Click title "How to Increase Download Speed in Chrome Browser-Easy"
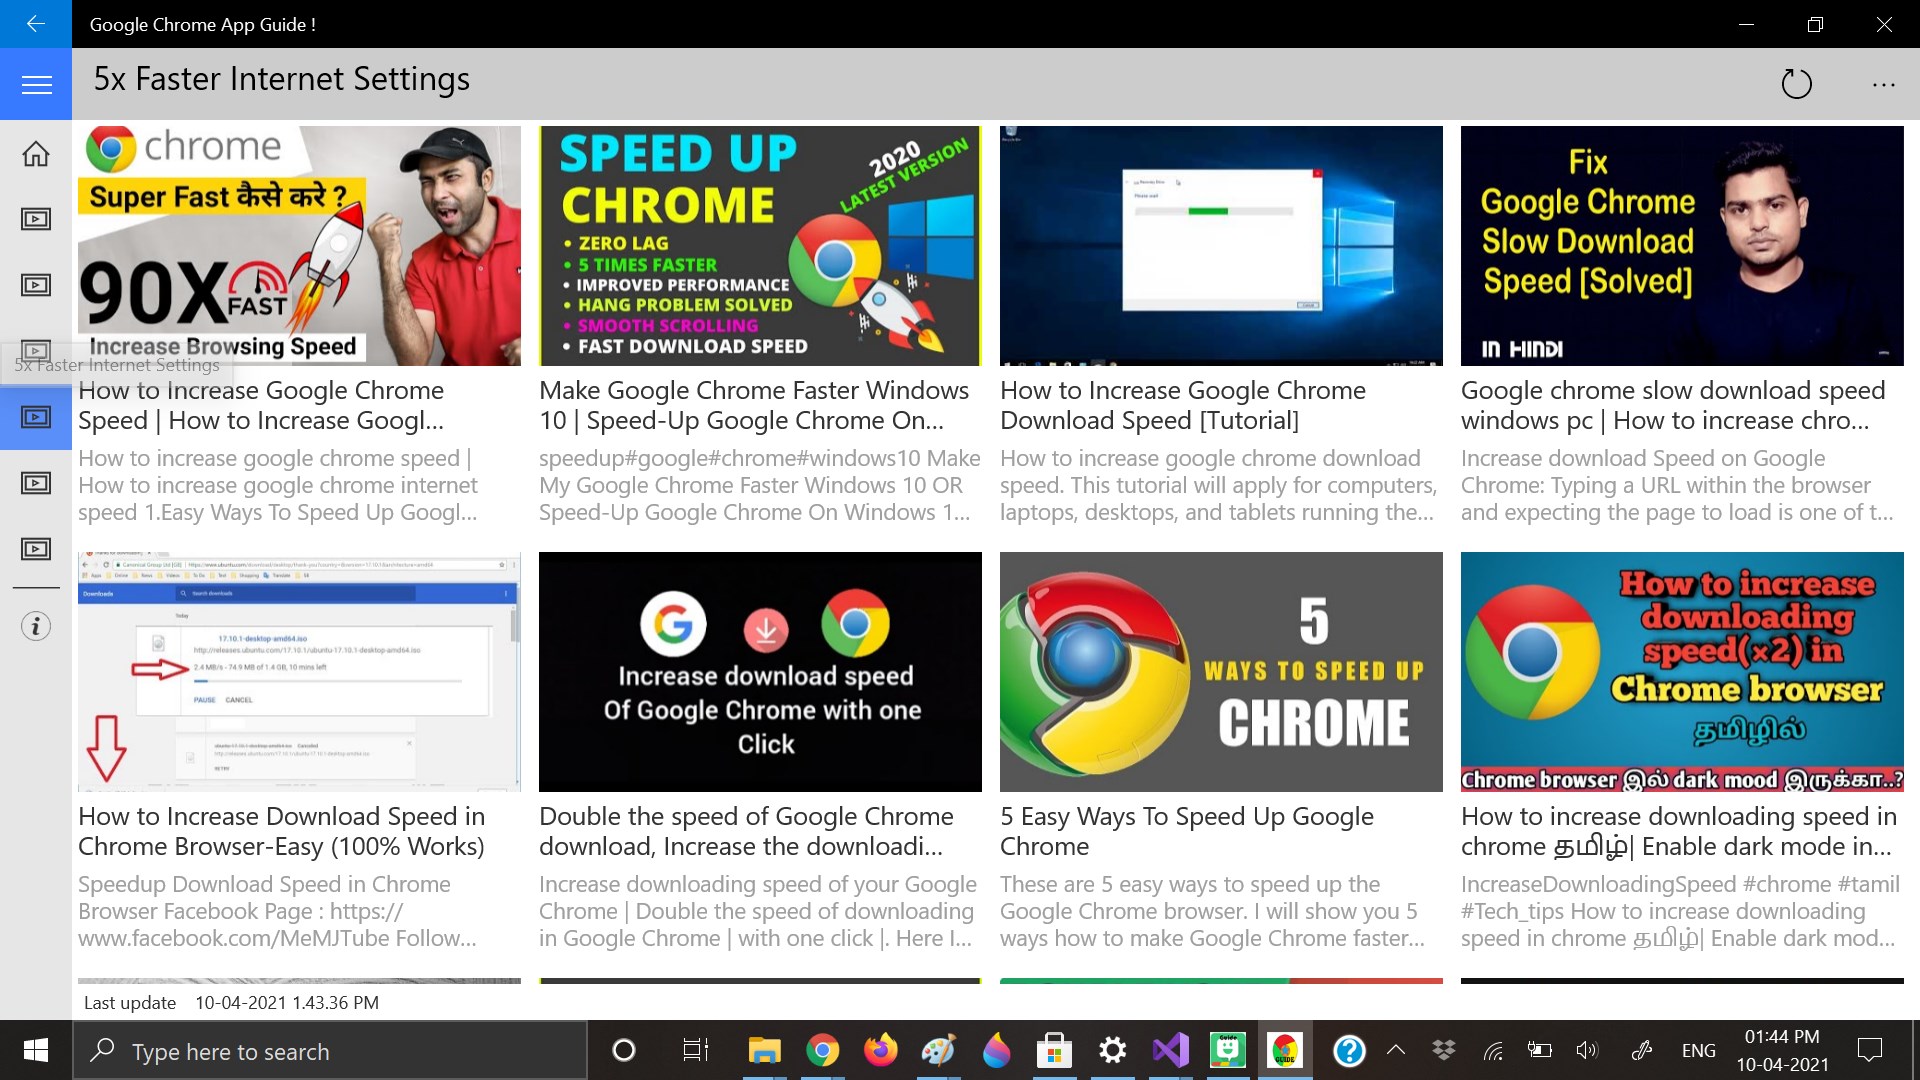 tap(281, 831)
